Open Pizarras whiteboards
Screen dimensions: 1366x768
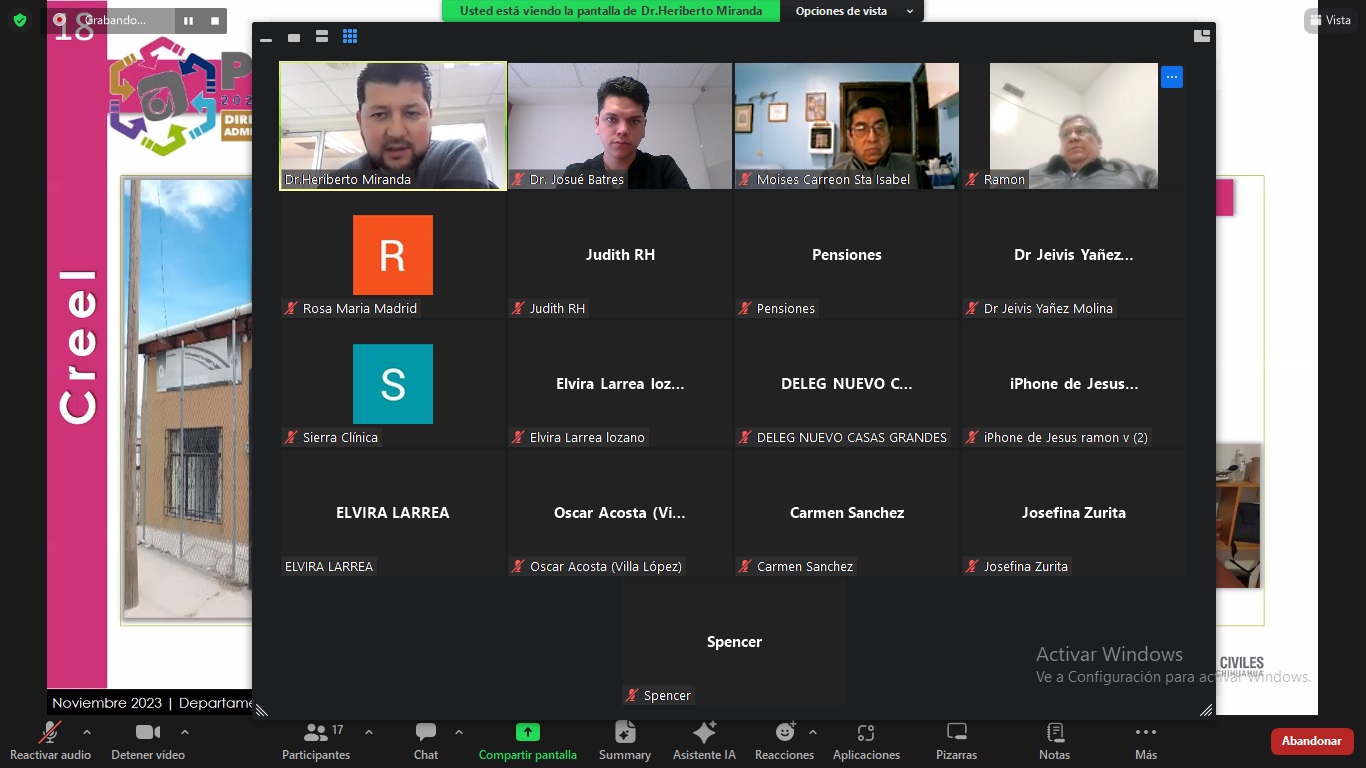(x=956, y=740)
